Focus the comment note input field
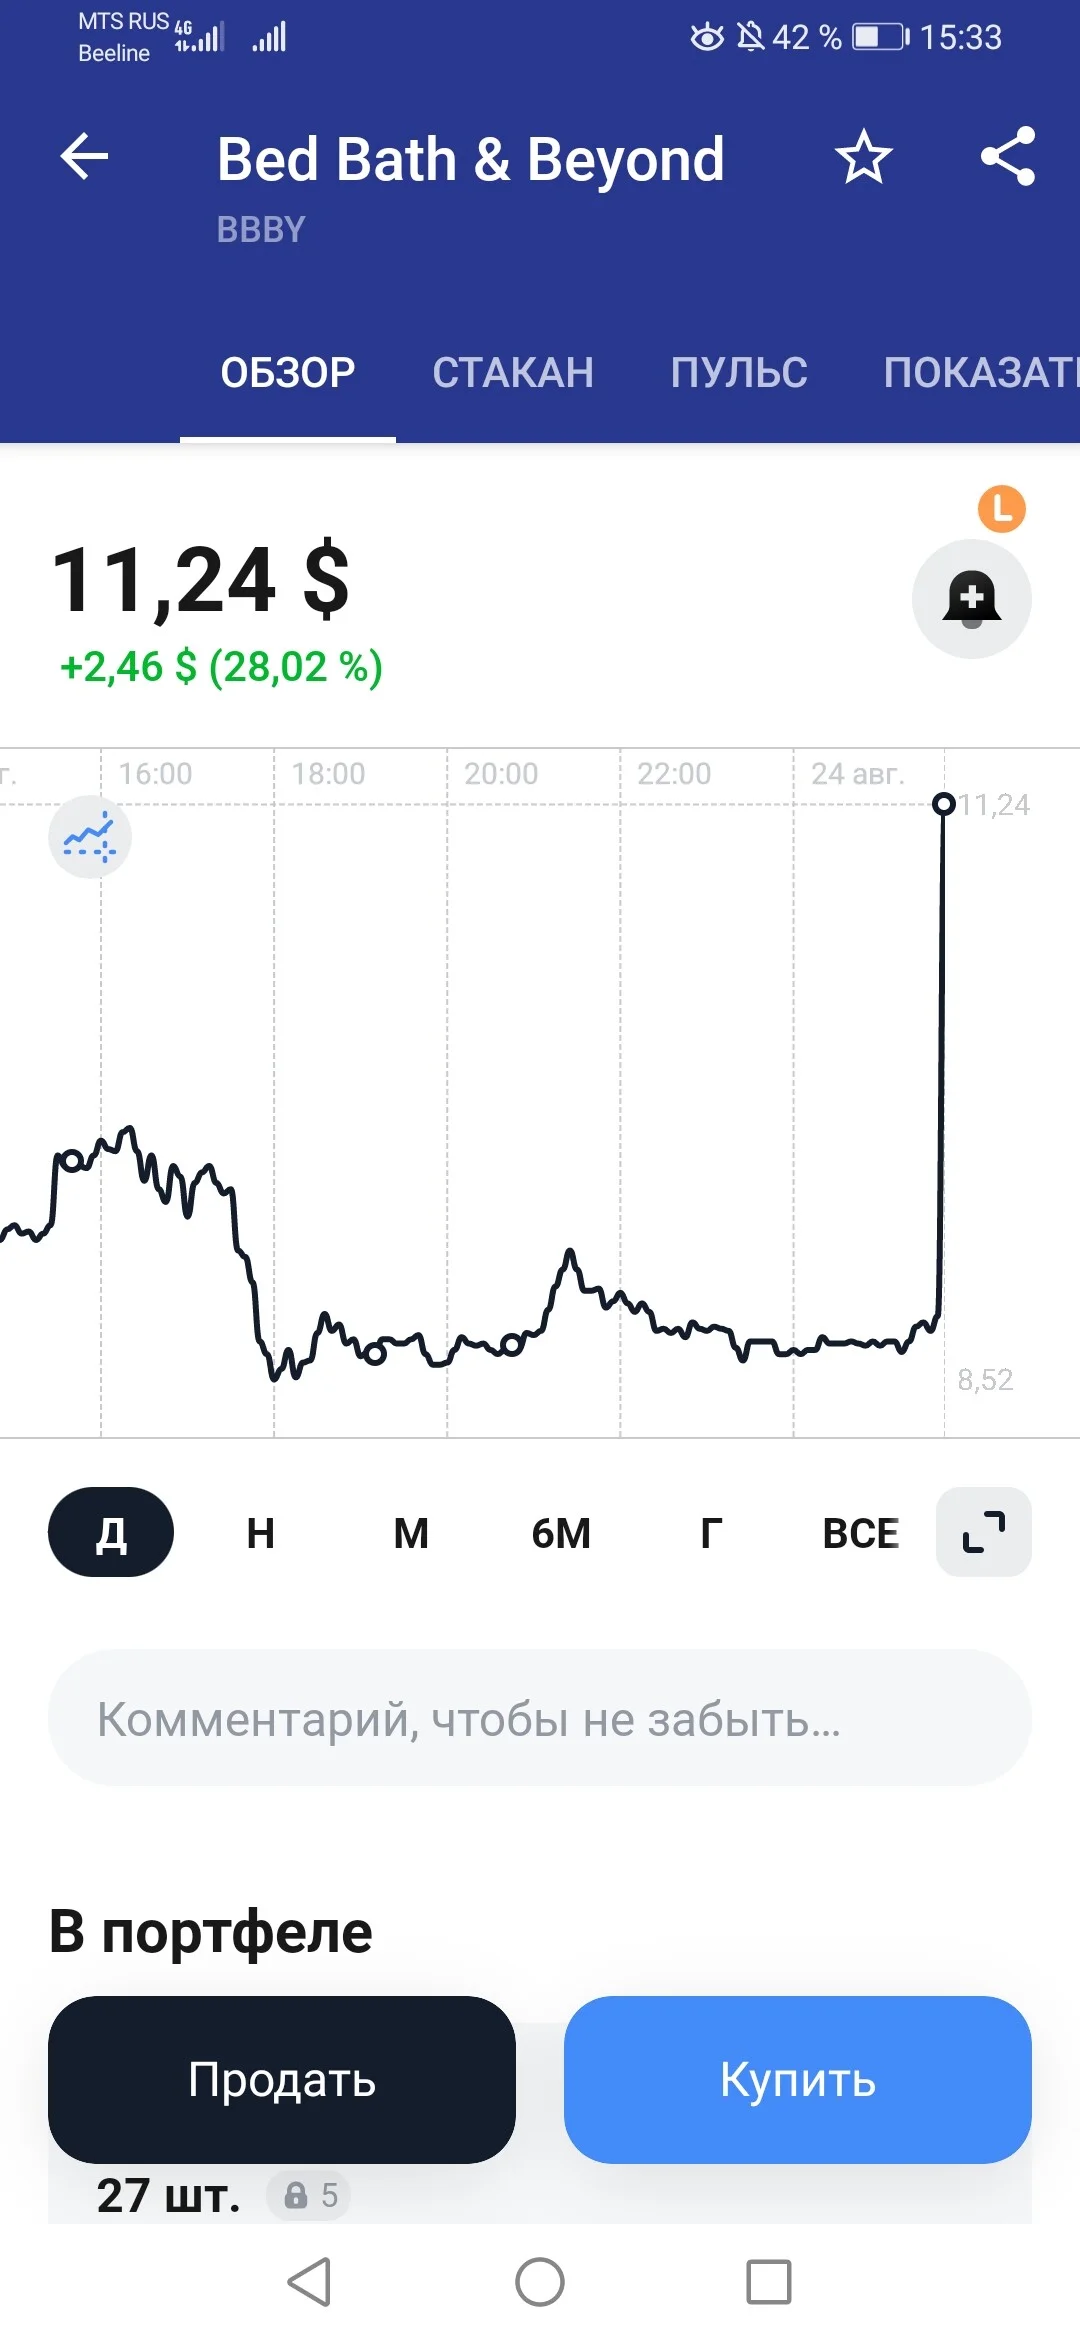Screen dimensions: 1080x2340 tap(540, 1718)
